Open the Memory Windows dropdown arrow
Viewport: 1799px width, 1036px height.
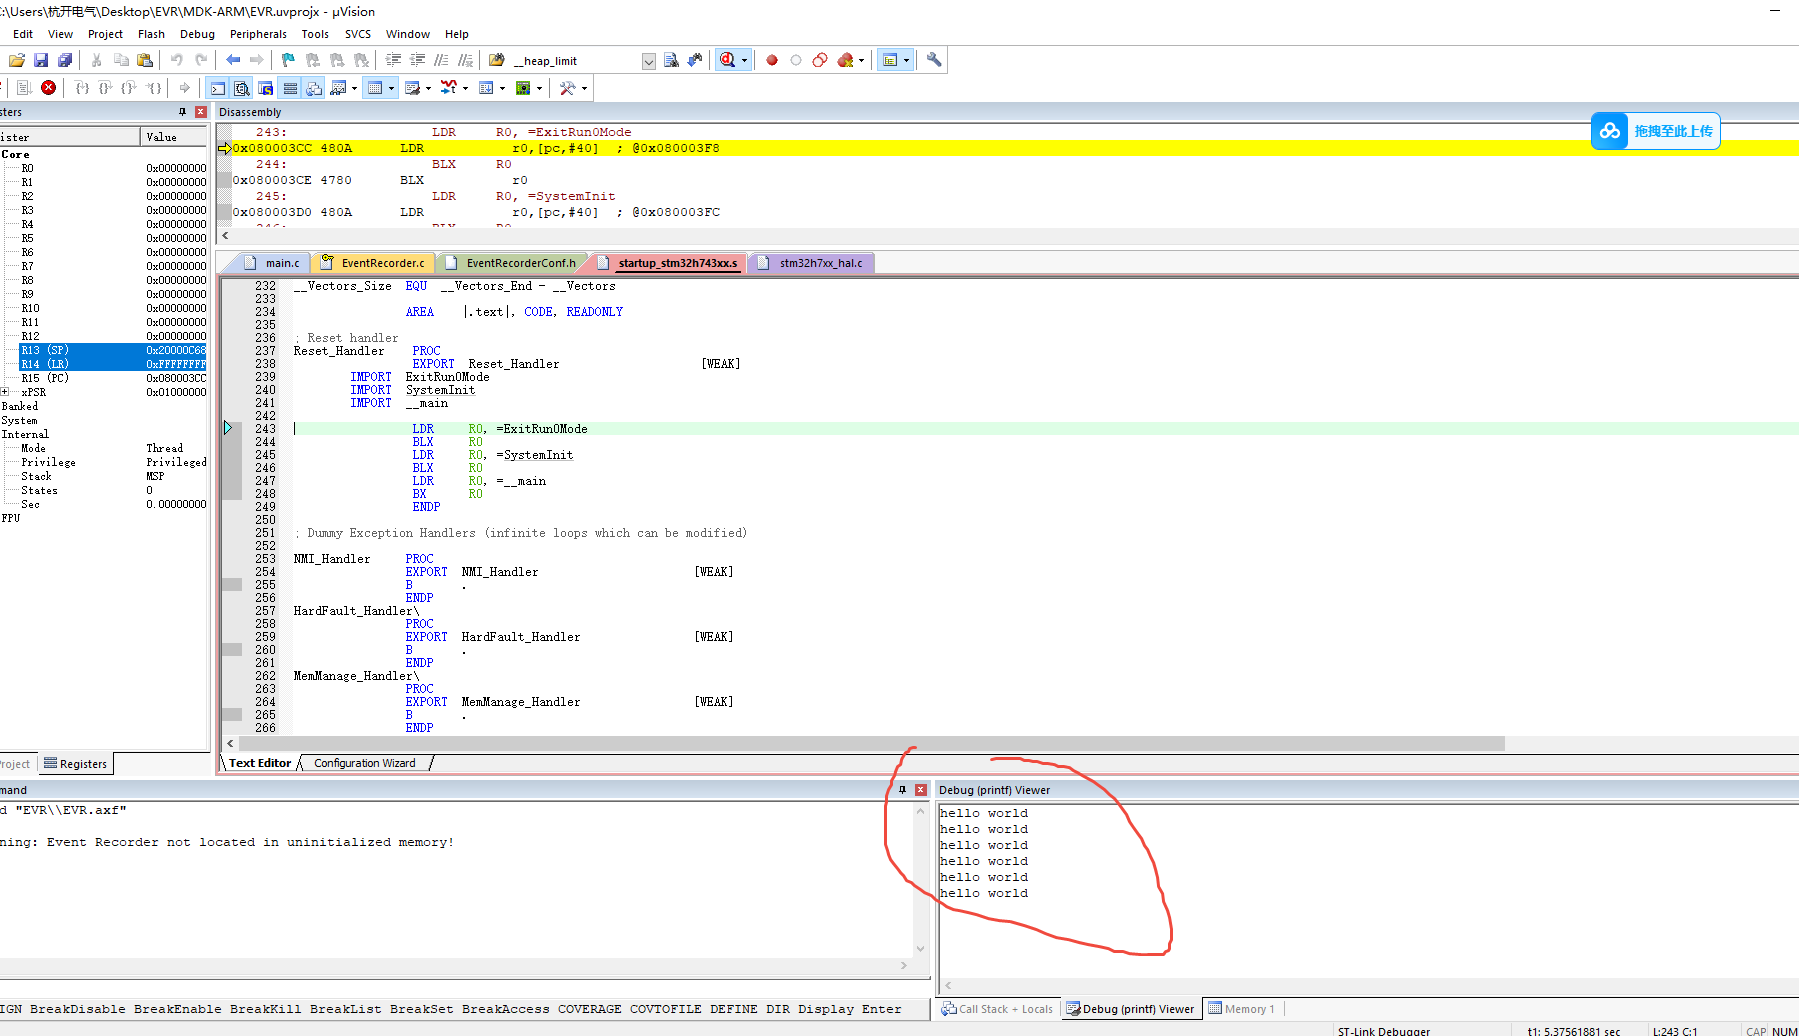391,88
